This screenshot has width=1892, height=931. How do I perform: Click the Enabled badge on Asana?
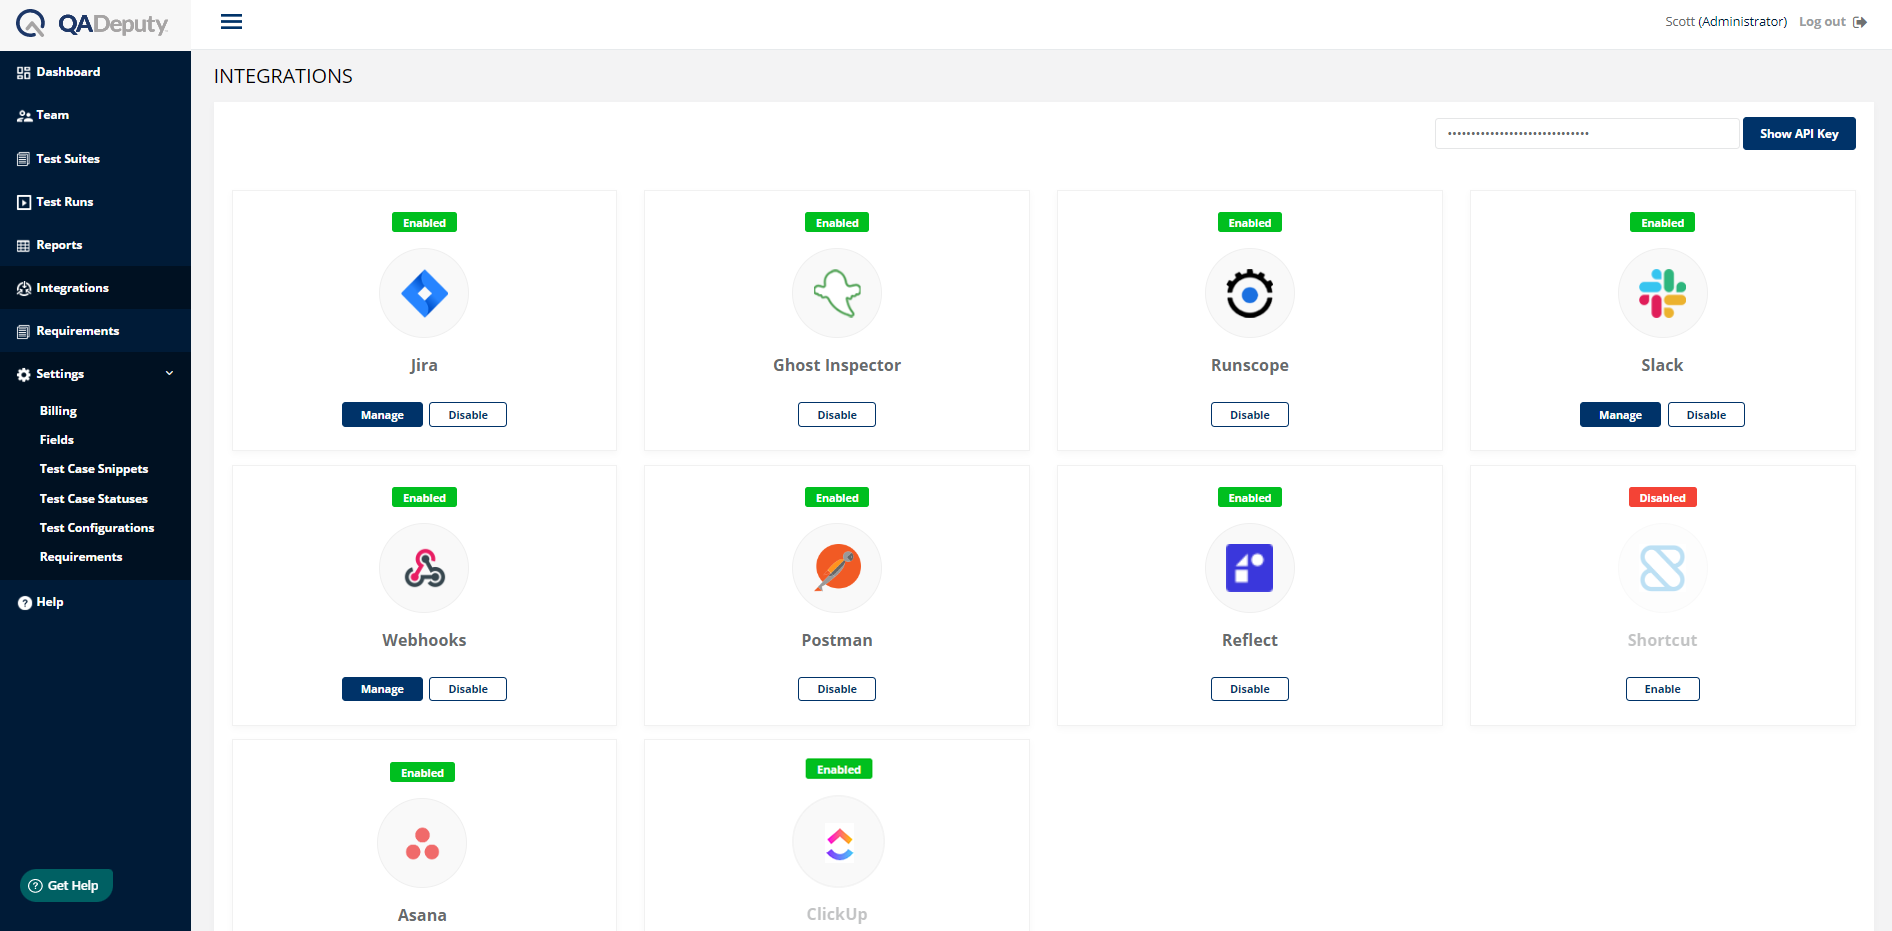click(x=422, y=772)
